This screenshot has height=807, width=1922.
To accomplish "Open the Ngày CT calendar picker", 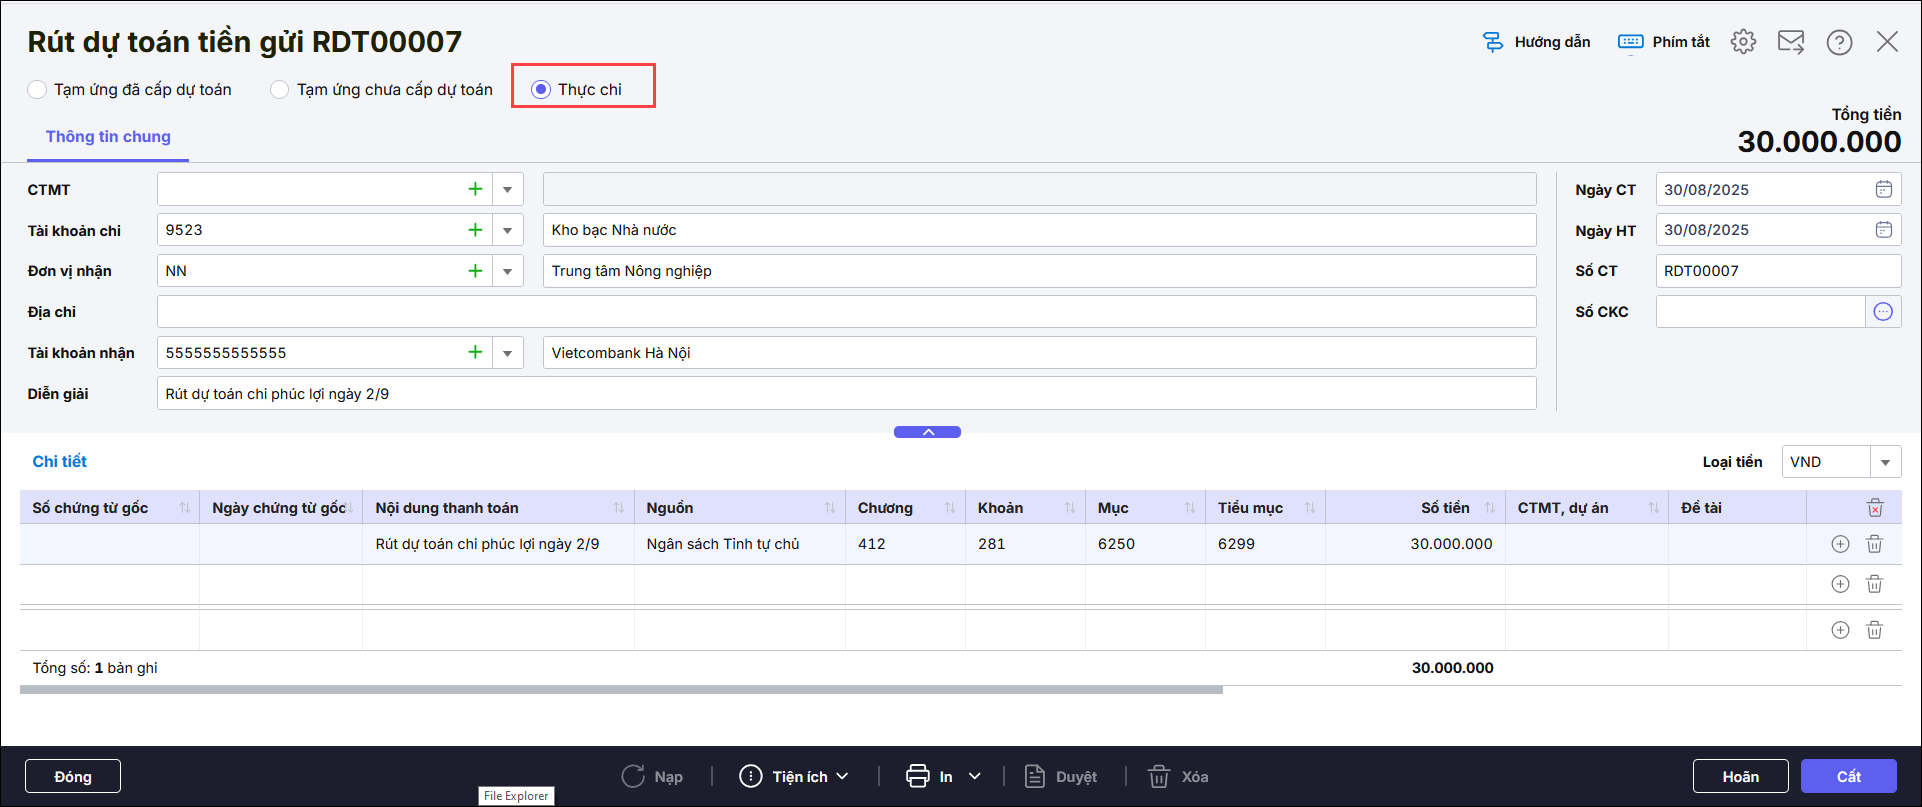I will click(x=1883, y=190).
